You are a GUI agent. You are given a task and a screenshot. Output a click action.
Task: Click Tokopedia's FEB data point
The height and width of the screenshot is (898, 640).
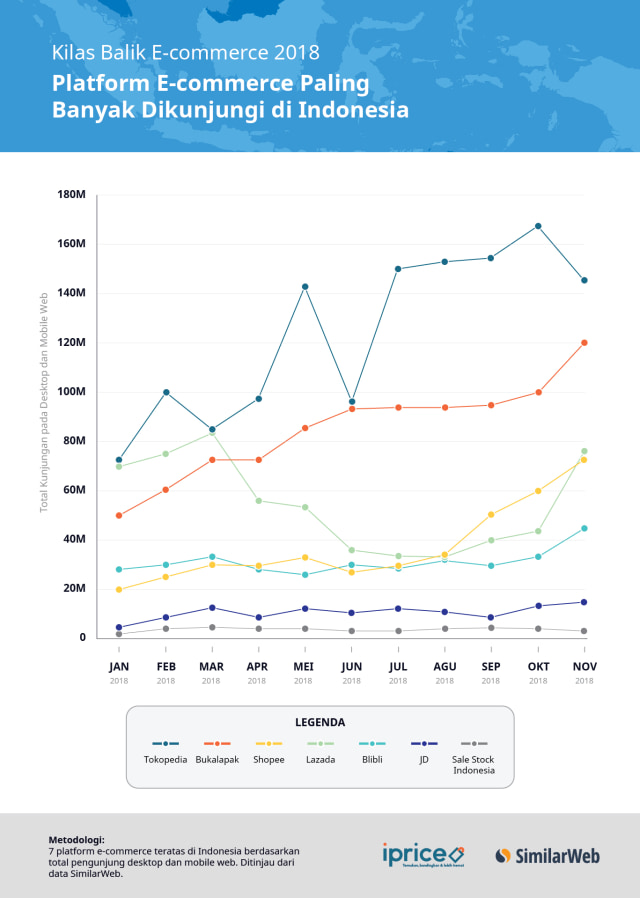(x=166, y=392)
